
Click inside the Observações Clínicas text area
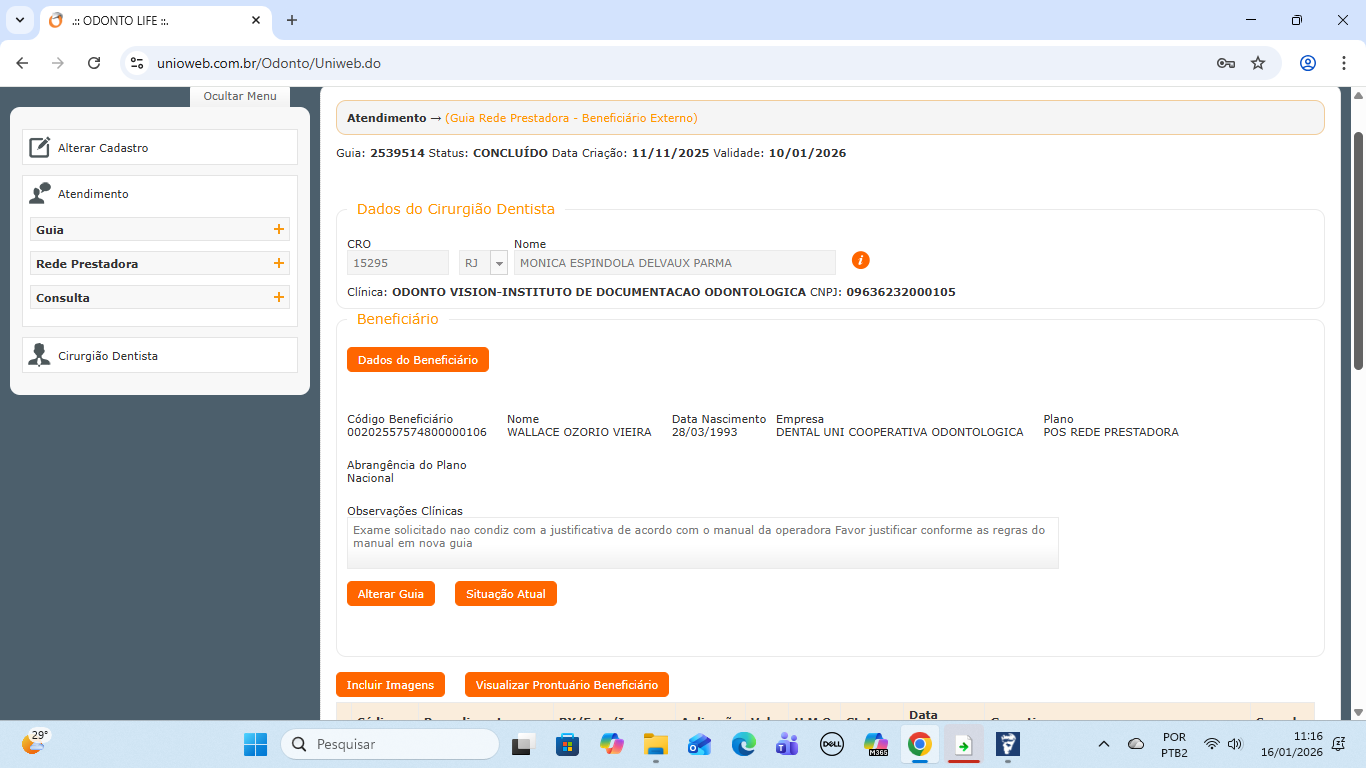click(x=702, y=543)
